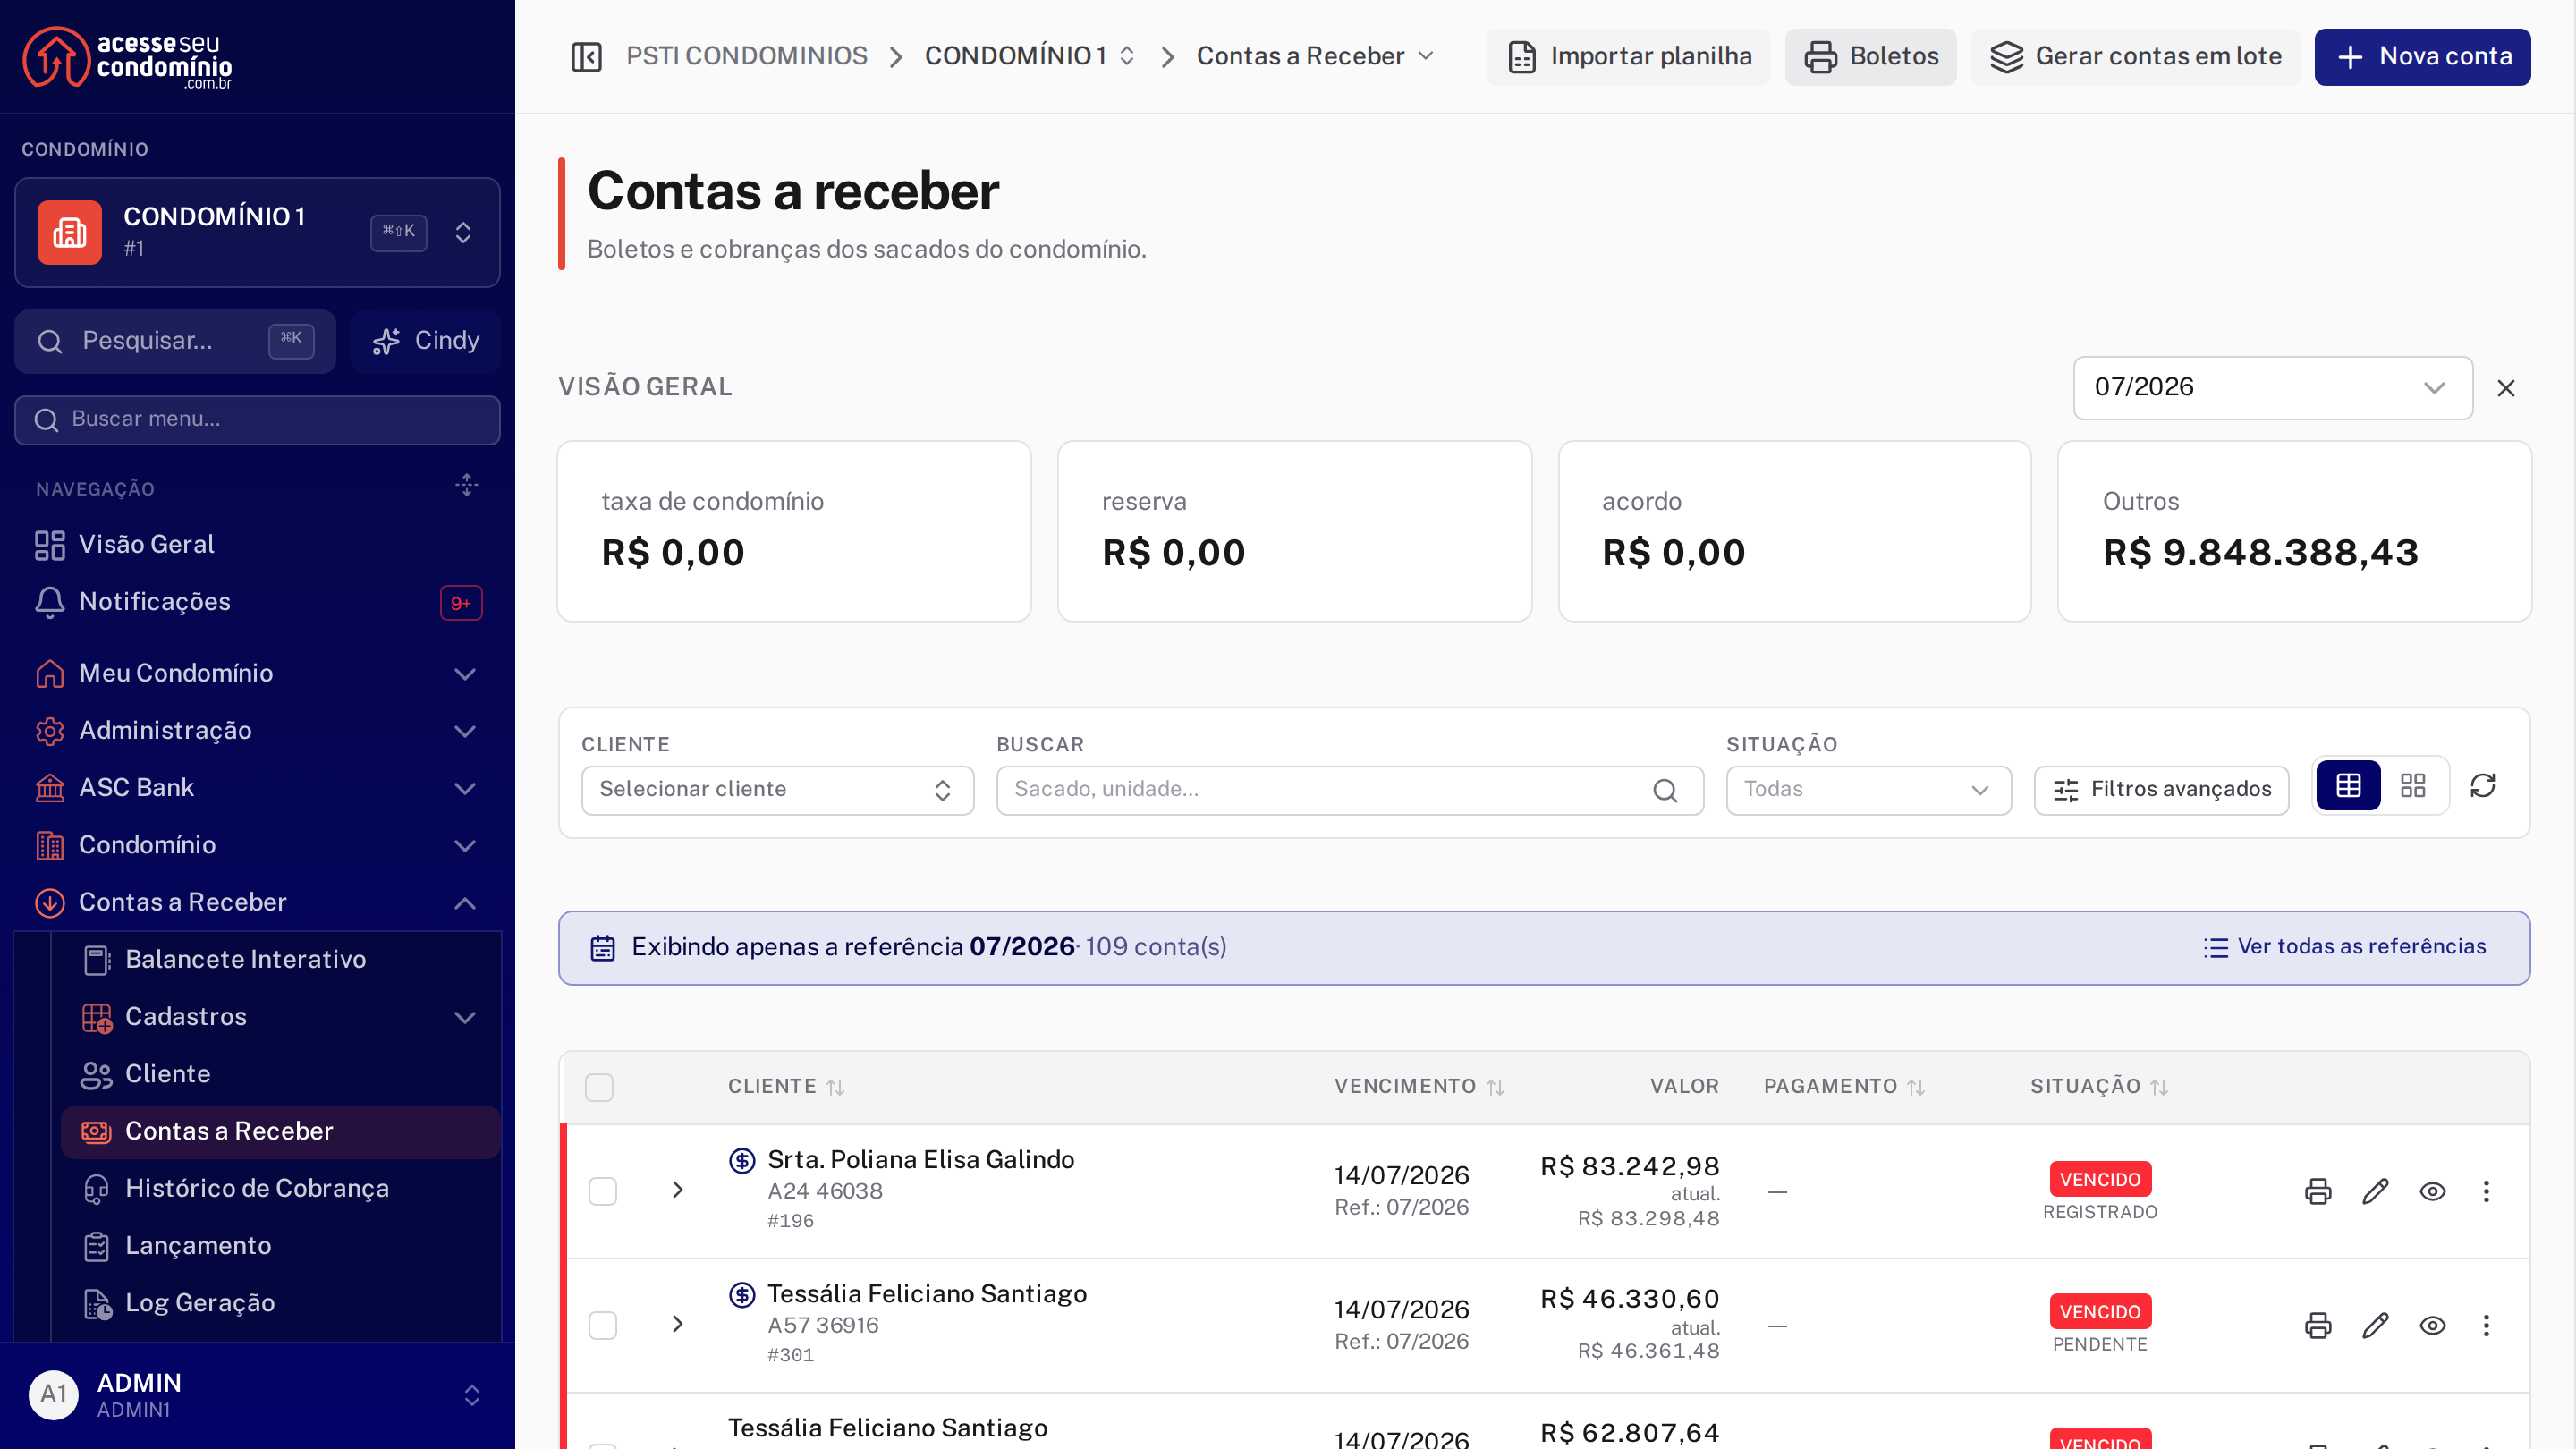2576x1449 pixels.
Task: Toggle the sidebar panel icon
Action: click(586, 57)
